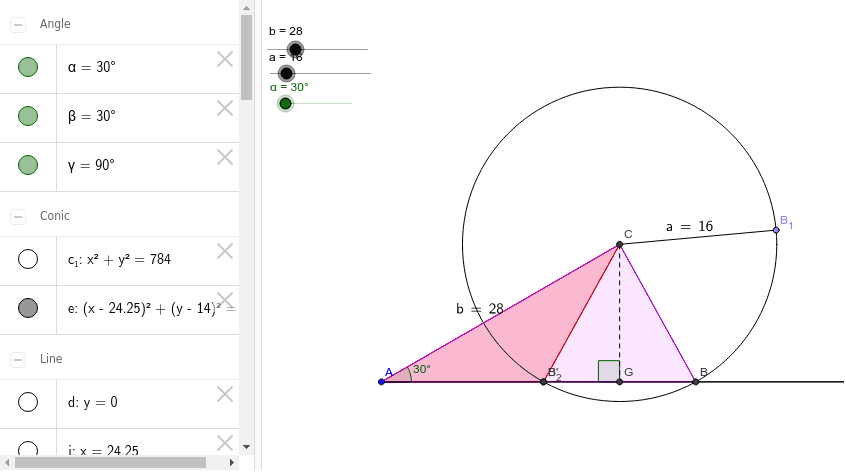Image resolution: width=846 pixels, height=472 pixels.
Task: Delete conic e entry
Action: (225, 300)
